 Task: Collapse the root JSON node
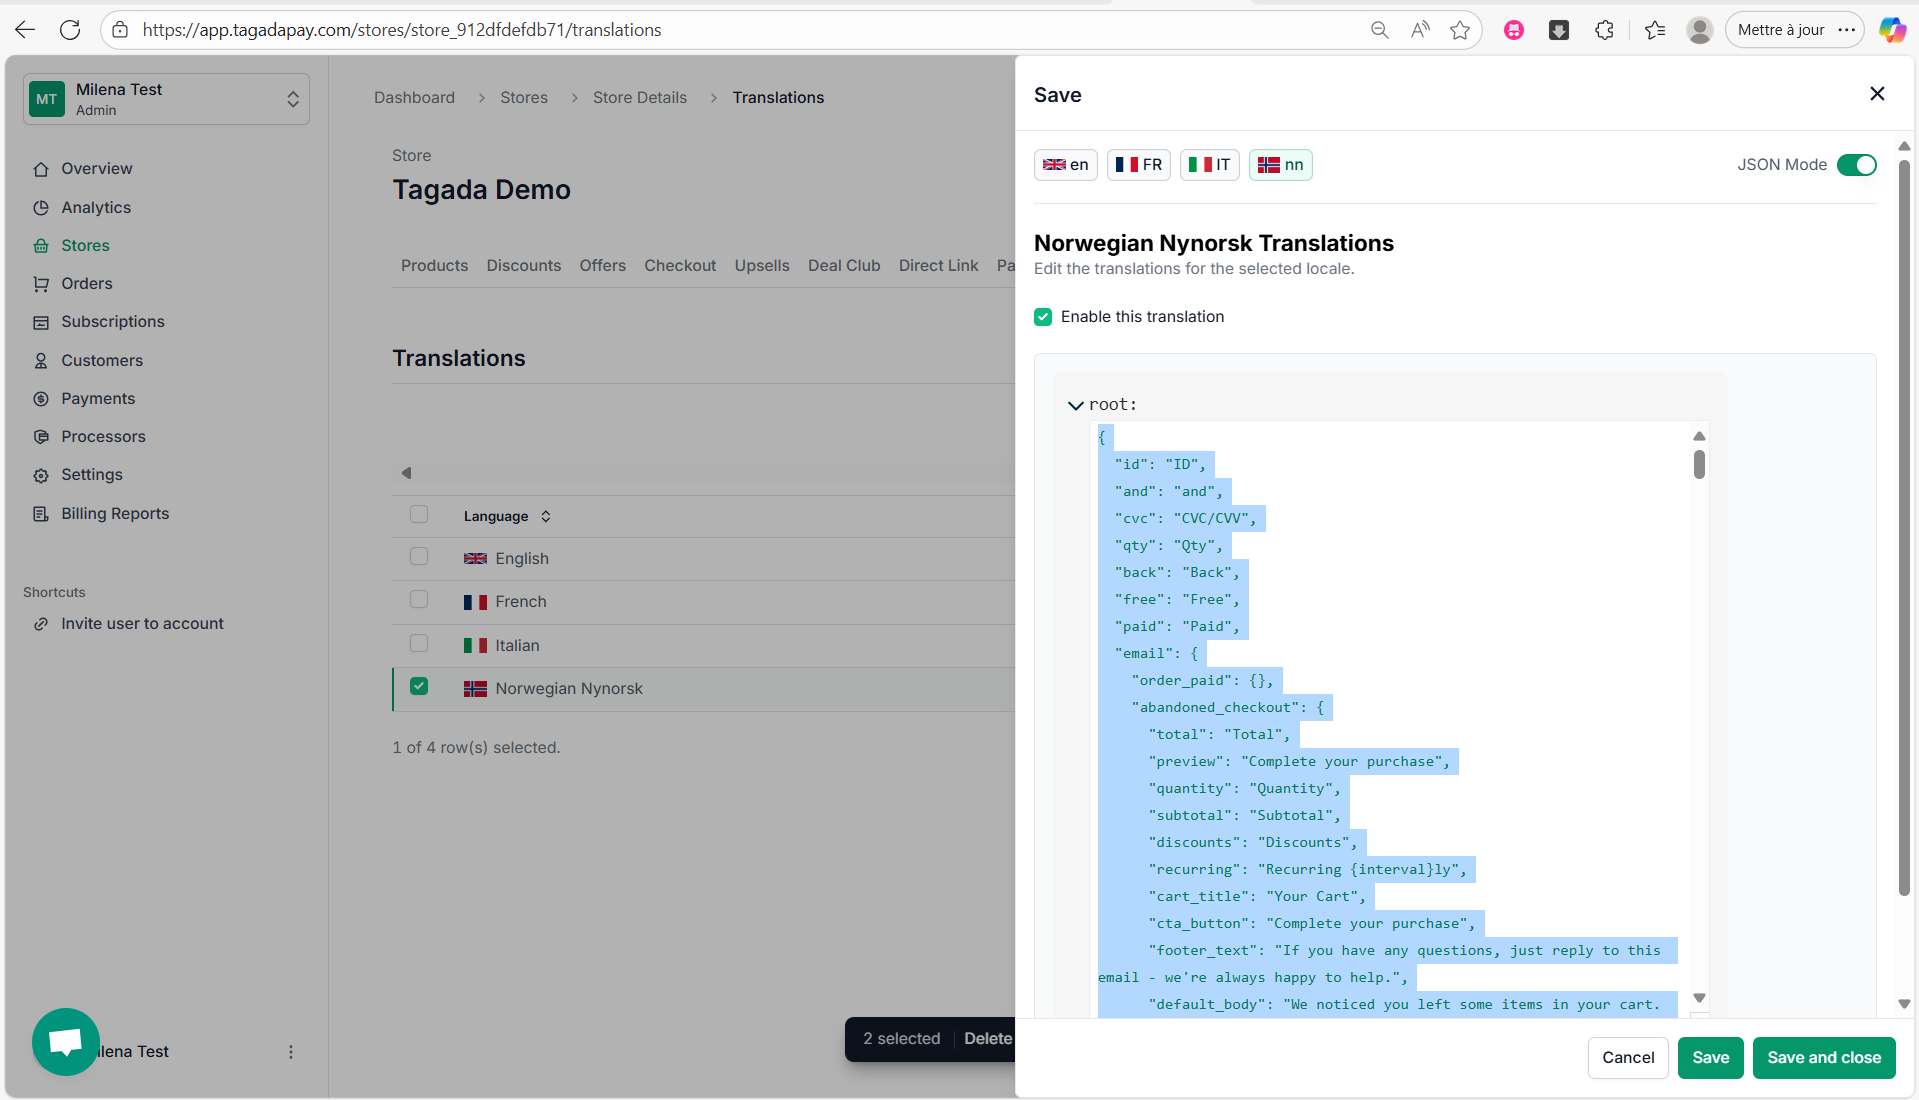click(1075, 405)
